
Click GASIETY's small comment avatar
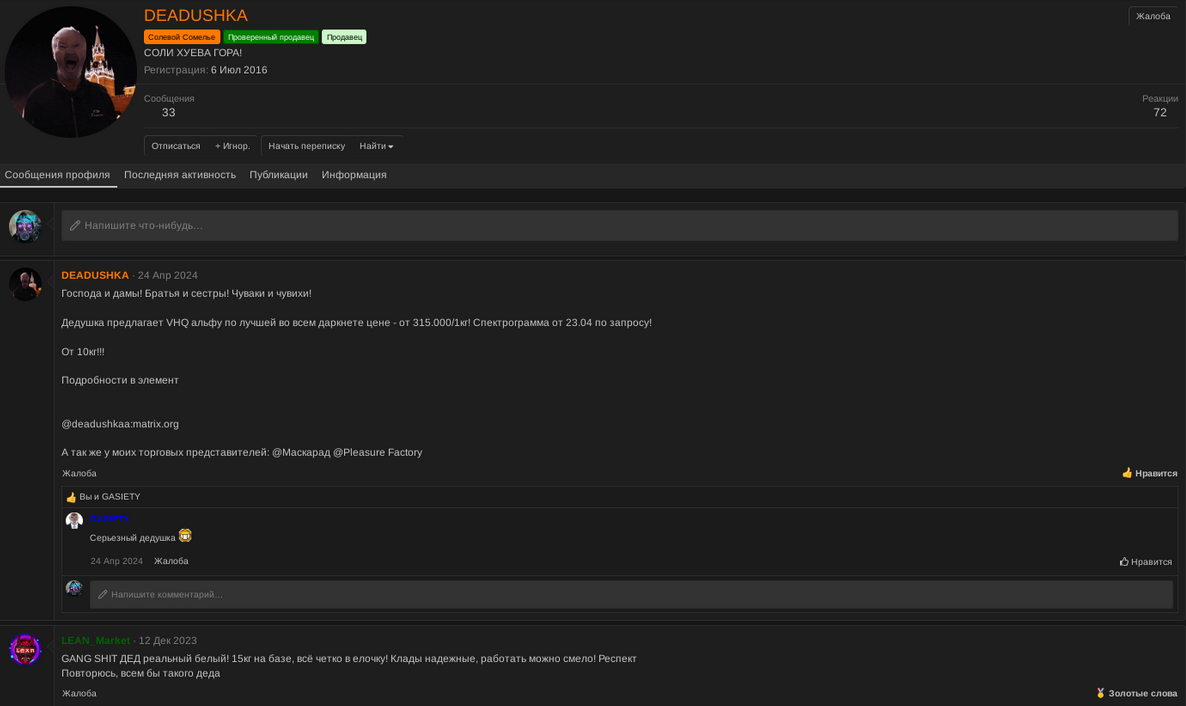coord(74,521)
